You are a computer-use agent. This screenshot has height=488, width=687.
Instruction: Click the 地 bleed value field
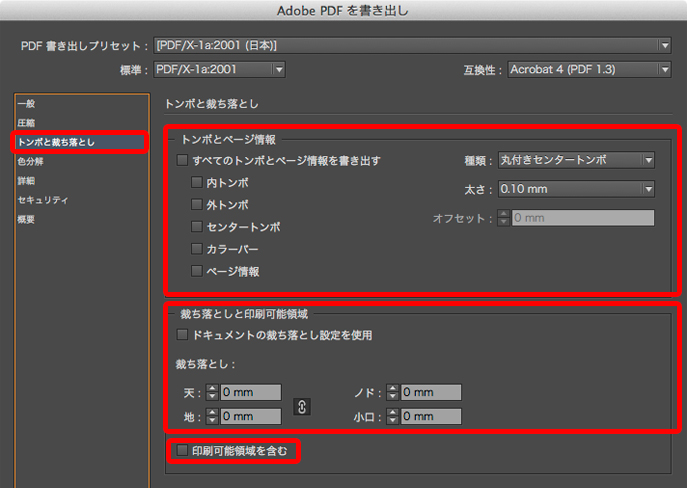(x=251, y=416)
